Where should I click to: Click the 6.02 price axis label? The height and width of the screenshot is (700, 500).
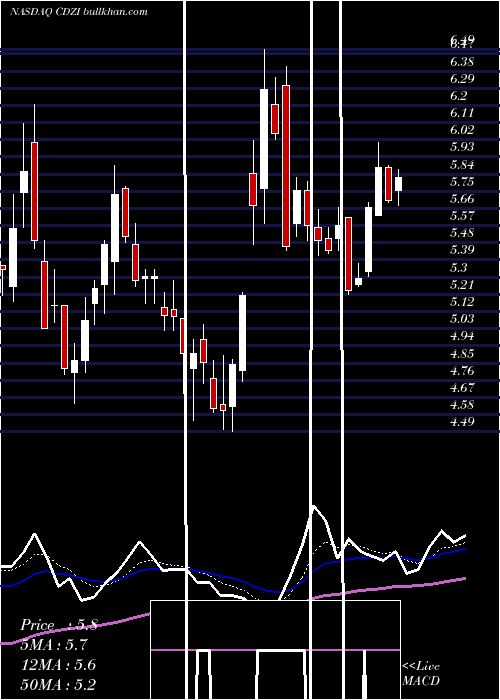coord(462,130)
